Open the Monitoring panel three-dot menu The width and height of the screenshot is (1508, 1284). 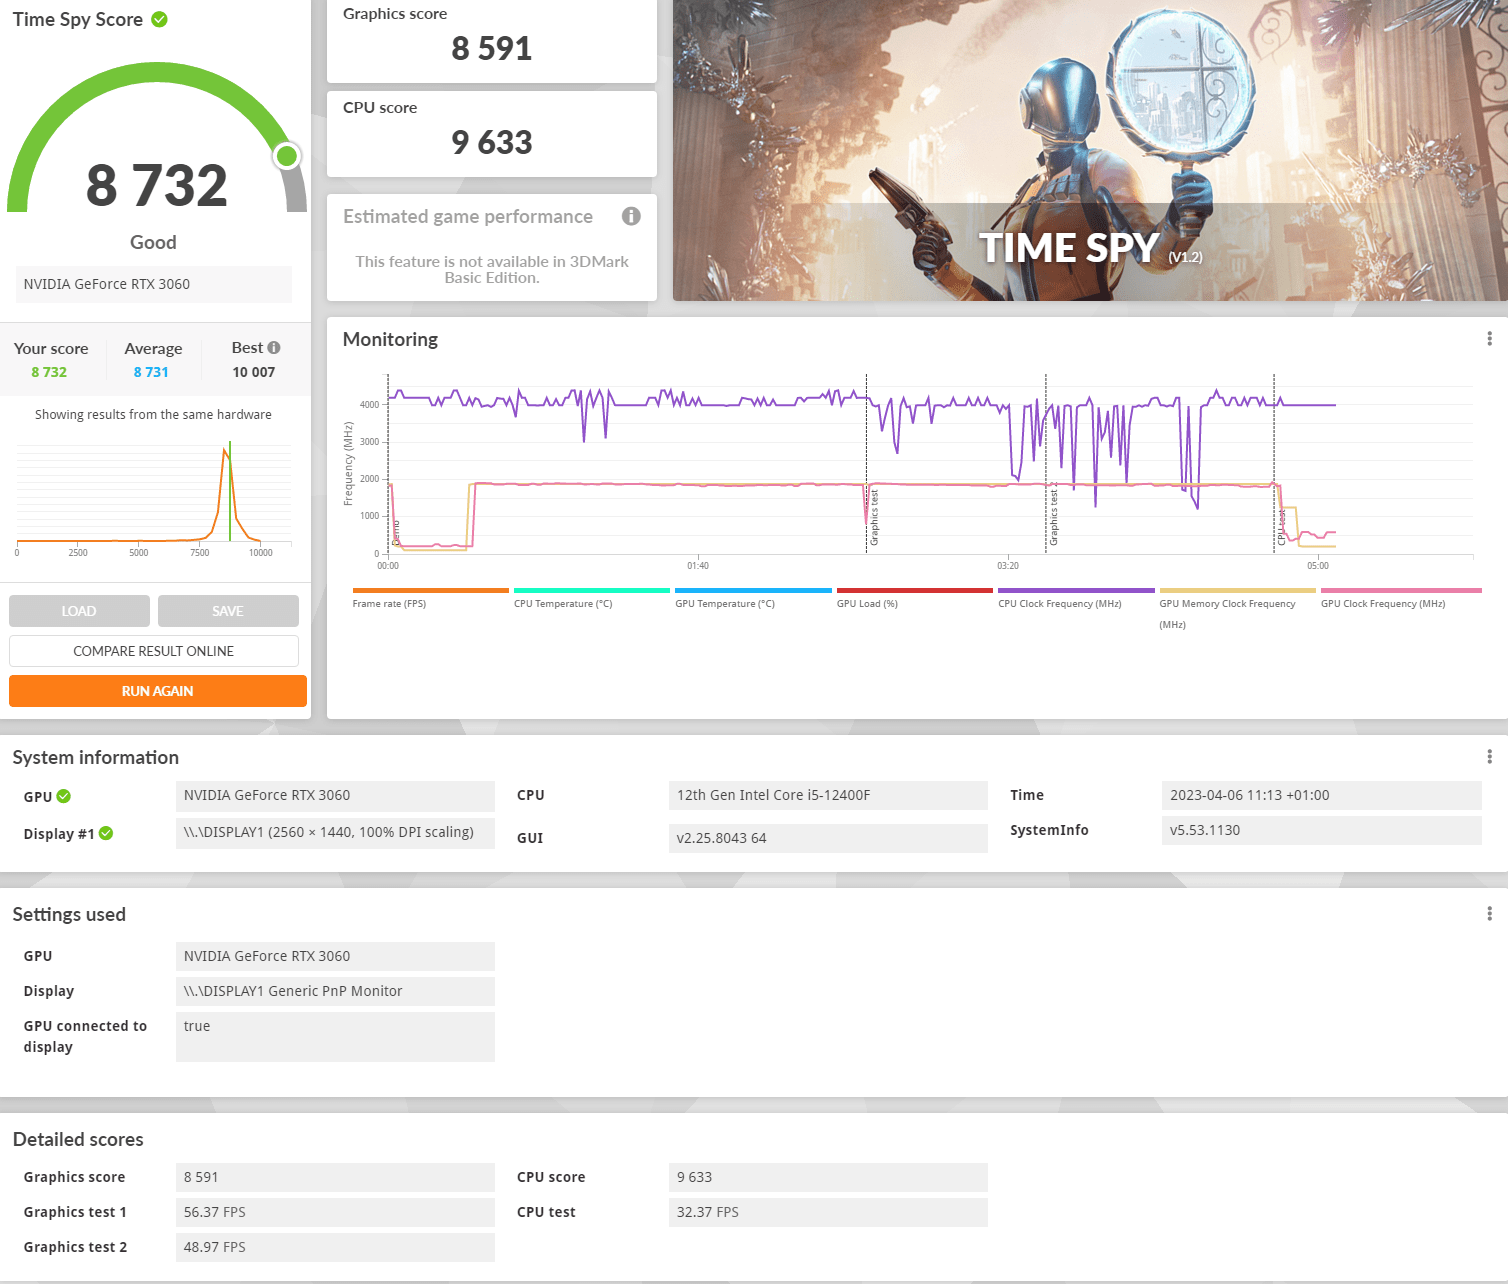tap(1489, 339)
